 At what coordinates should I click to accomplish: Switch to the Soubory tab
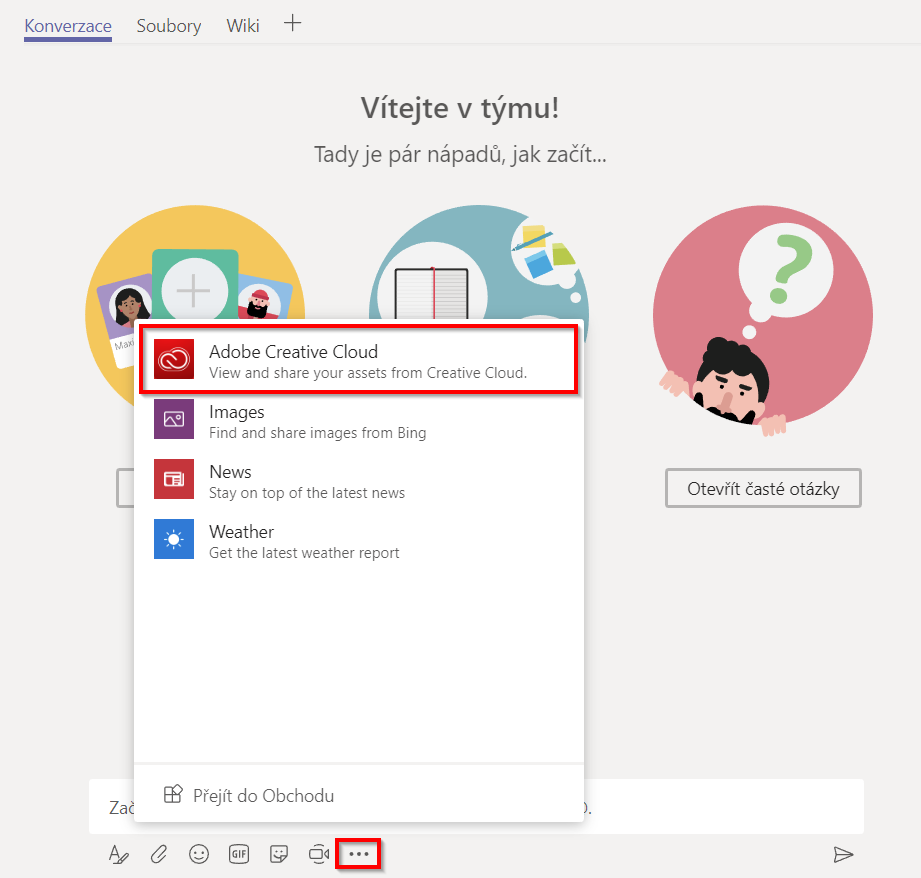(x=168, y=26)
